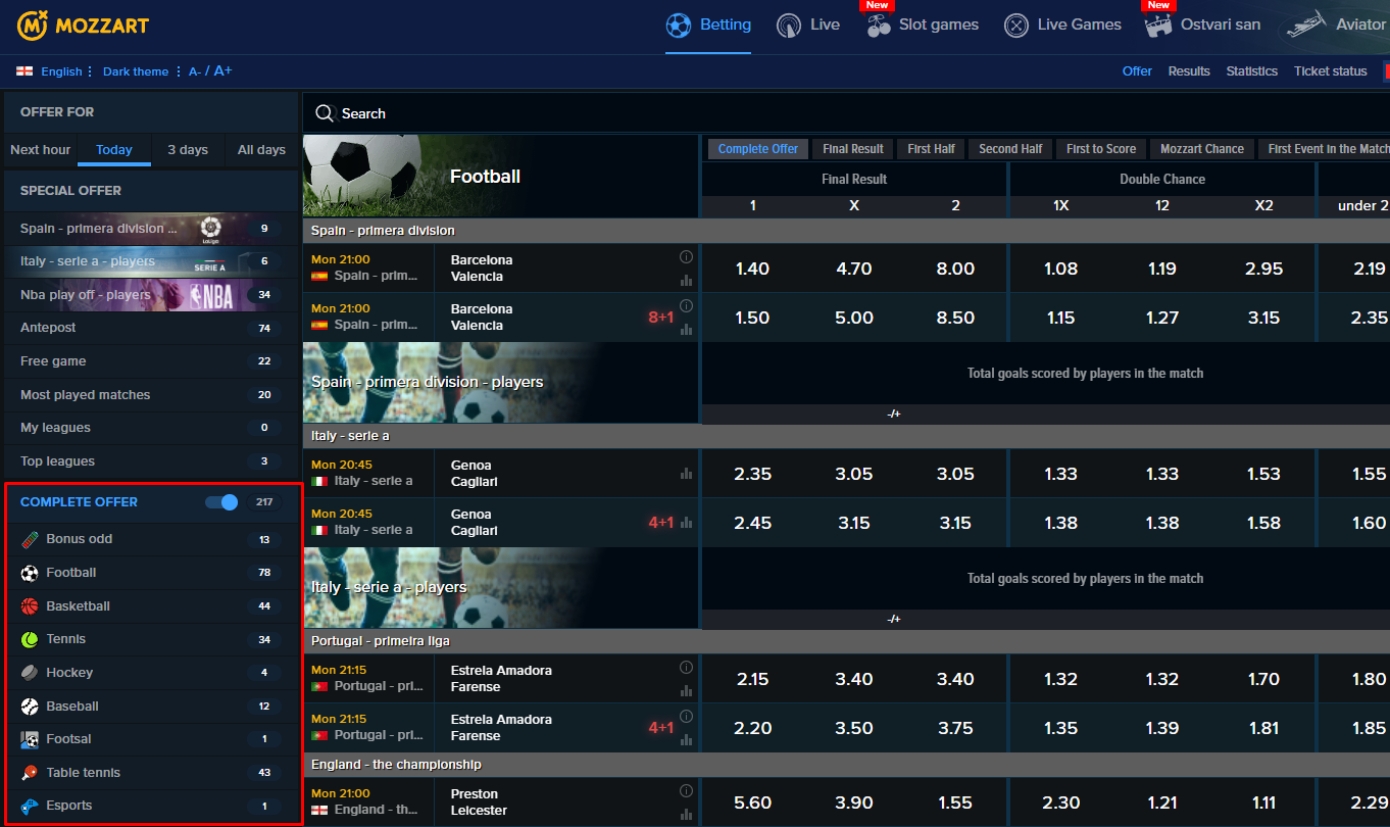Expand -/+ under Spain primera division players
1390x827 pixels.
894,414
